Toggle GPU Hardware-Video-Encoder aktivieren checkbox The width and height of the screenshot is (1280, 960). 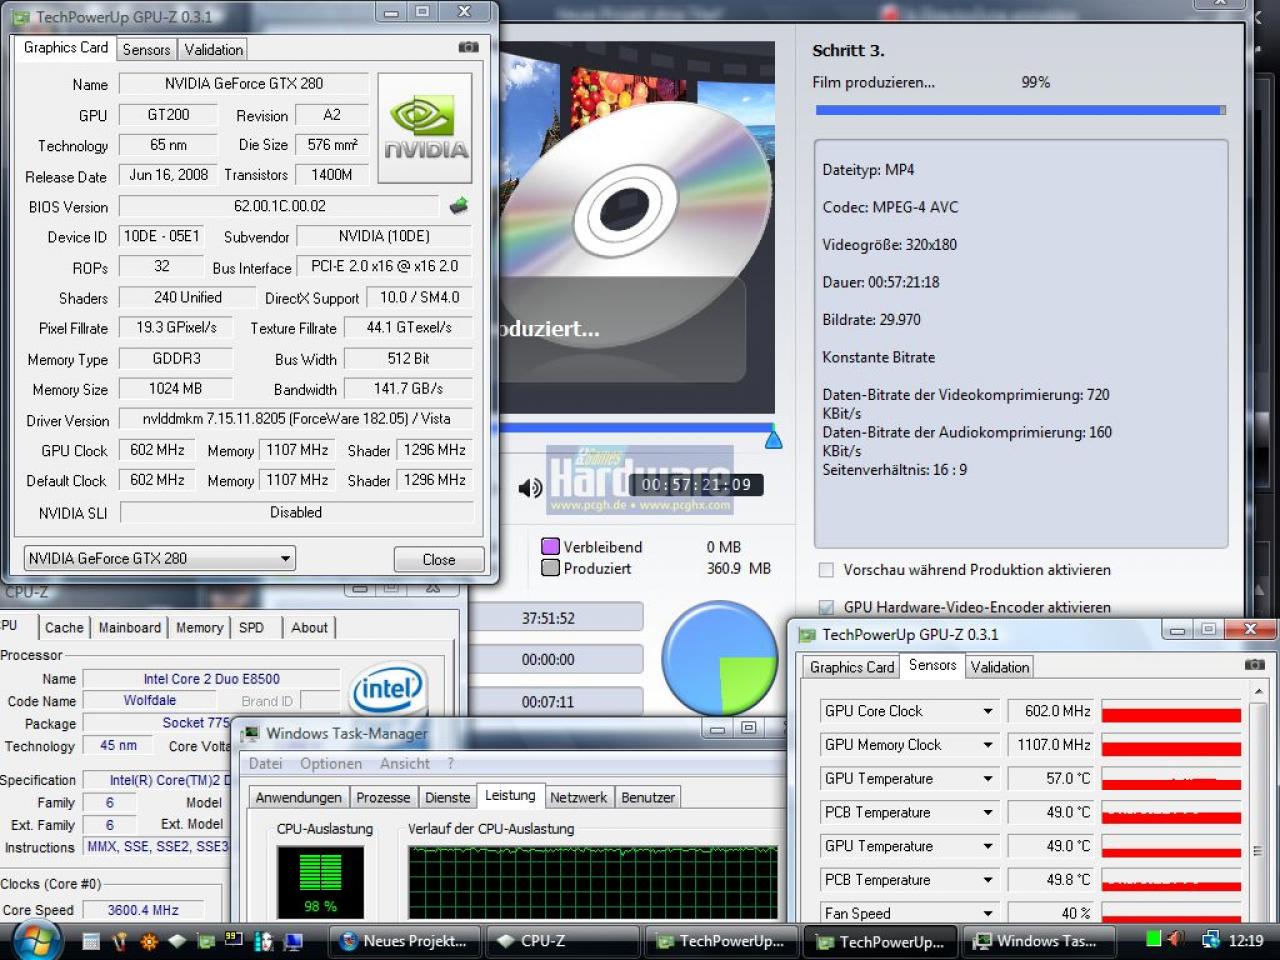(826, 607)
